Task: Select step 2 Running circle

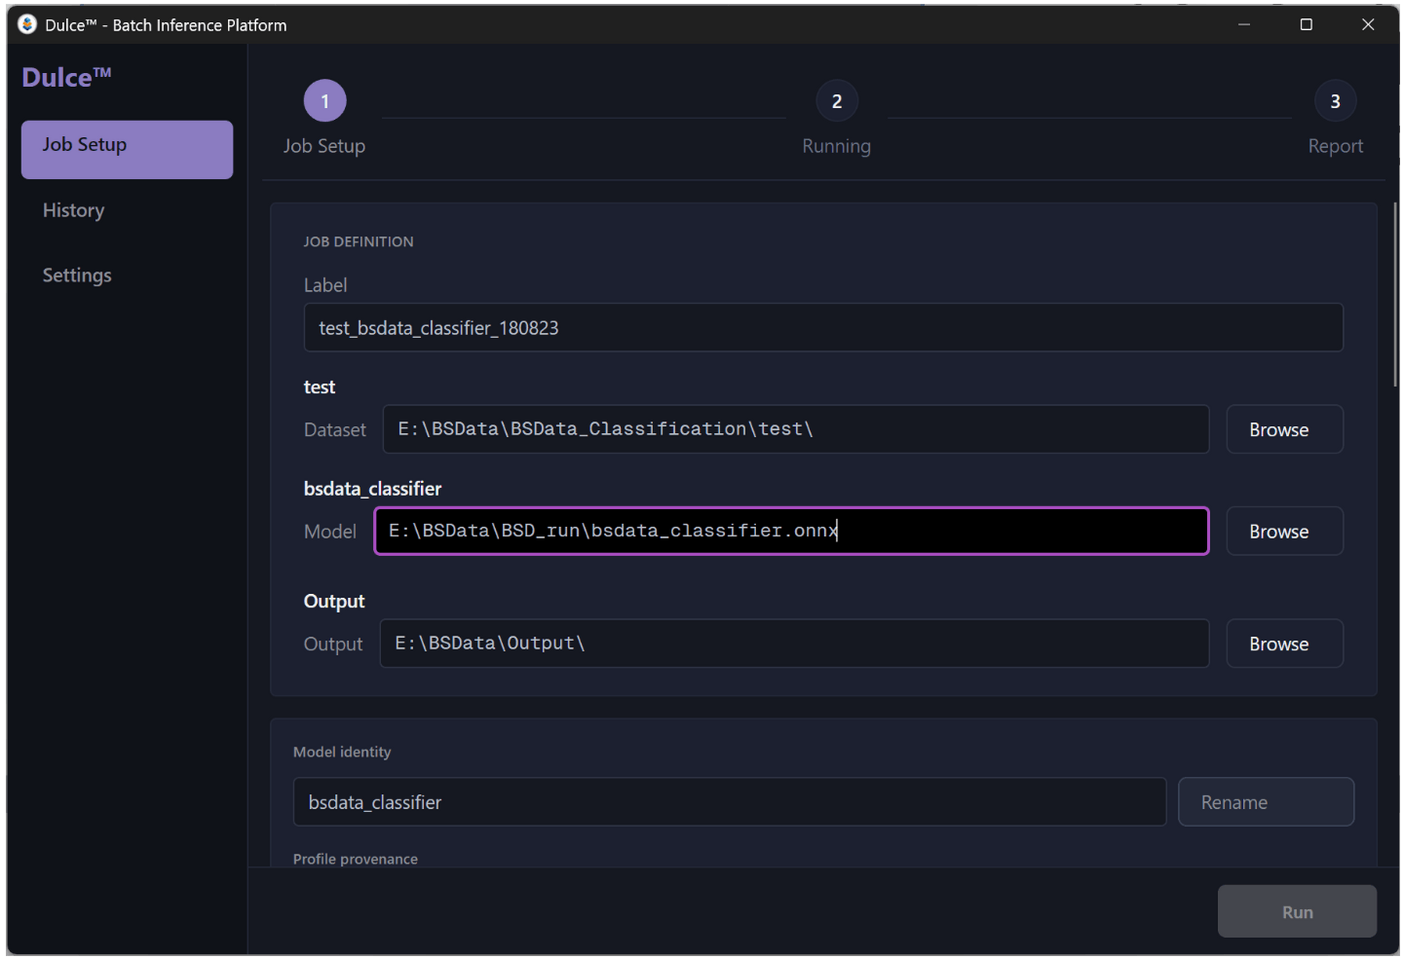Action: point(837,101)
